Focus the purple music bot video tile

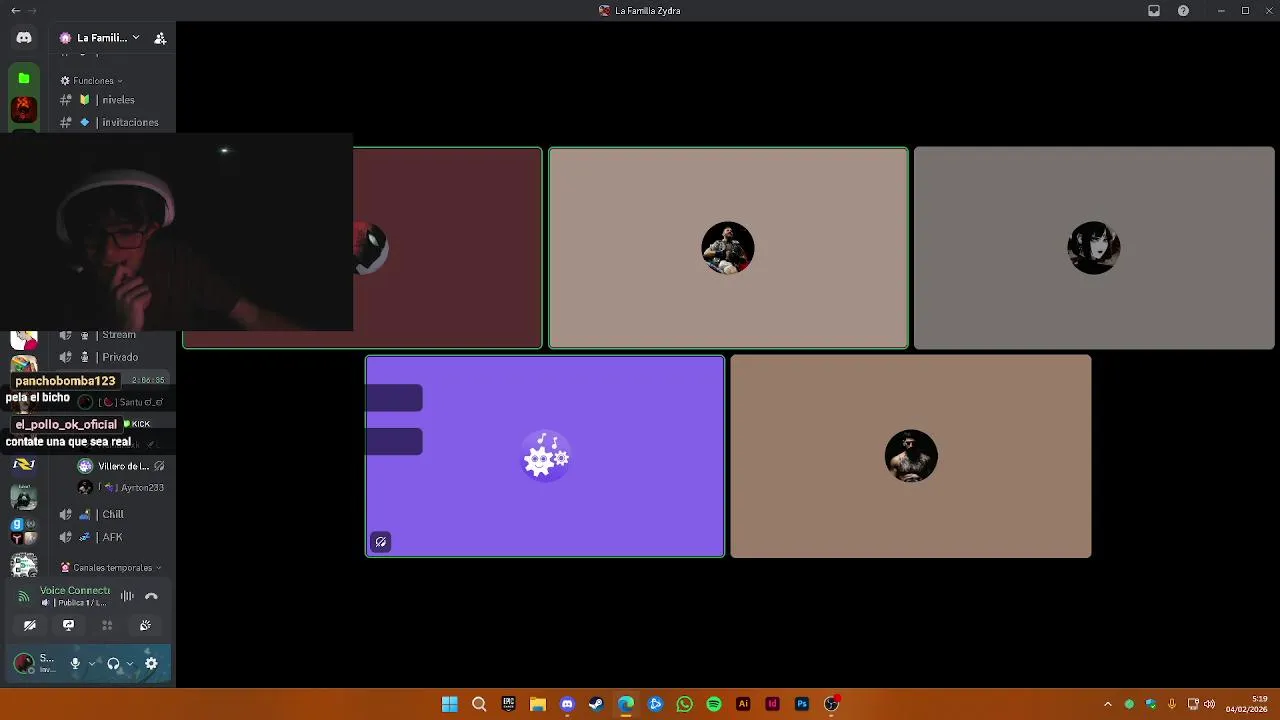(545, 456)
